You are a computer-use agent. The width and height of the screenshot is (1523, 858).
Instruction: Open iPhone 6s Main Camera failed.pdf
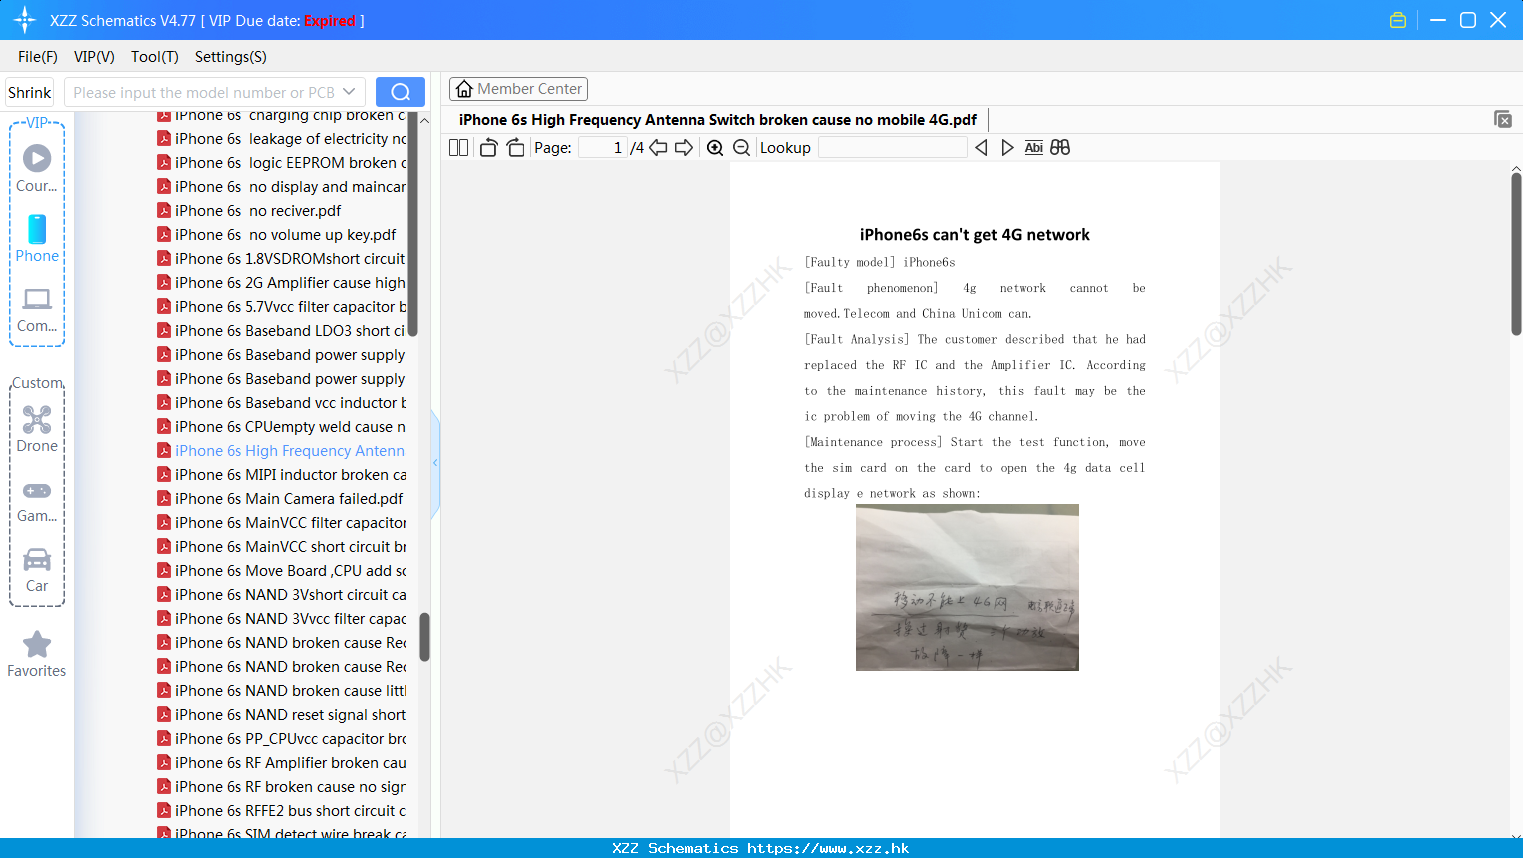pyautogui.click(x=280, y=499)
